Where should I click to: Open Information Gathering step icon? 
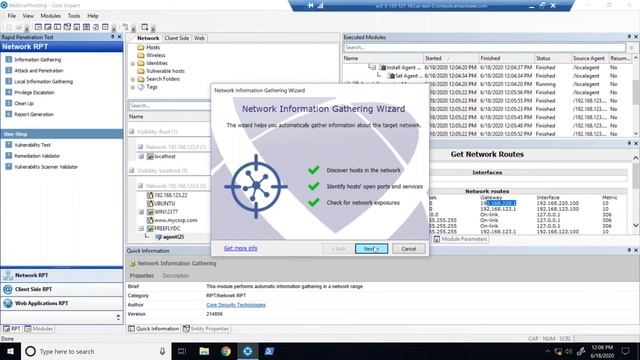(9, 60)
